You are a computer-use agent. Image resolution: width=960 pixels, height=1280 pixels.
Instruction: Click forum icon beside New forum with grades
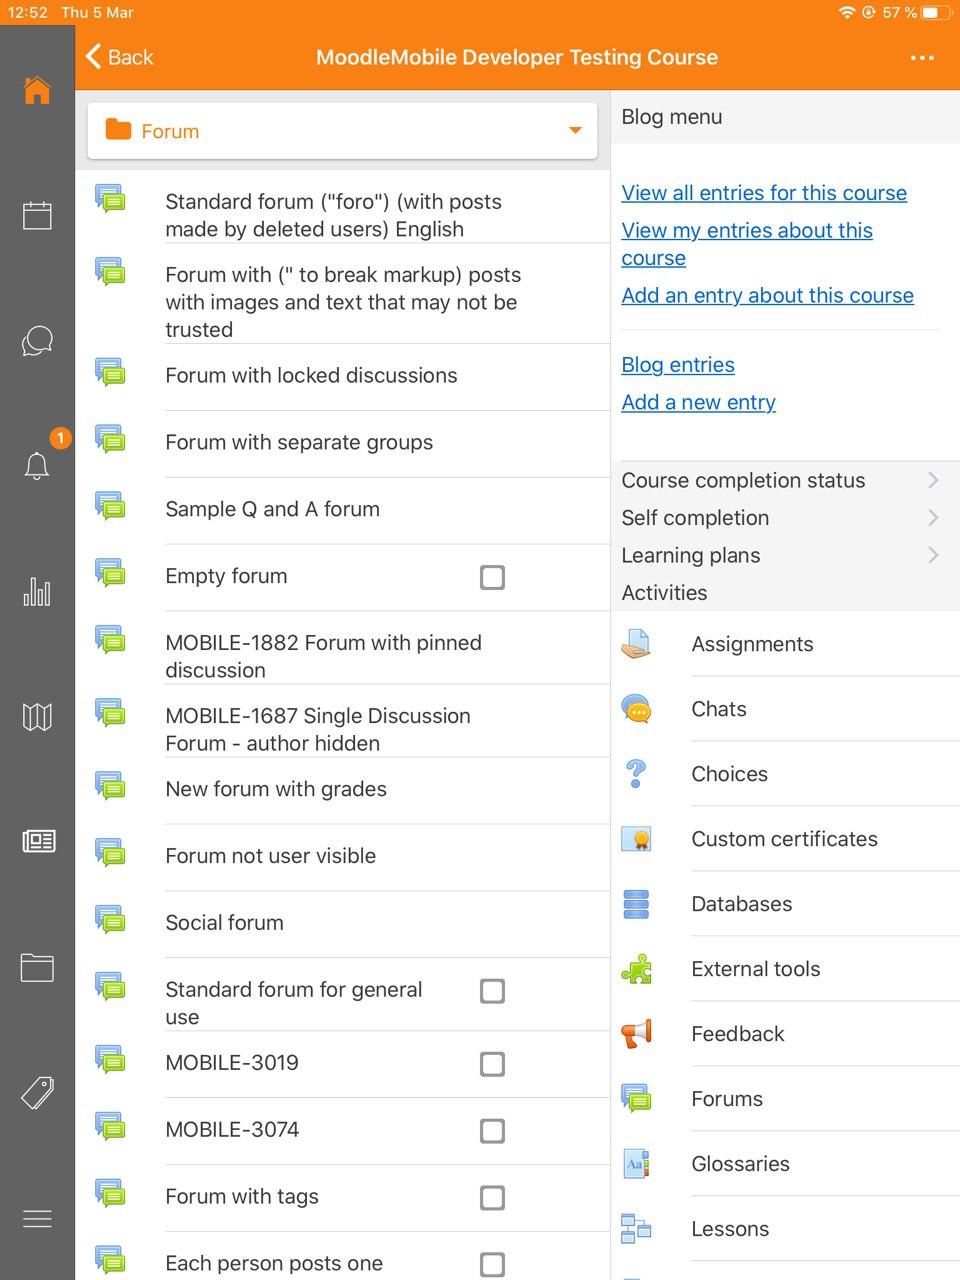click(x=110, y=786)
